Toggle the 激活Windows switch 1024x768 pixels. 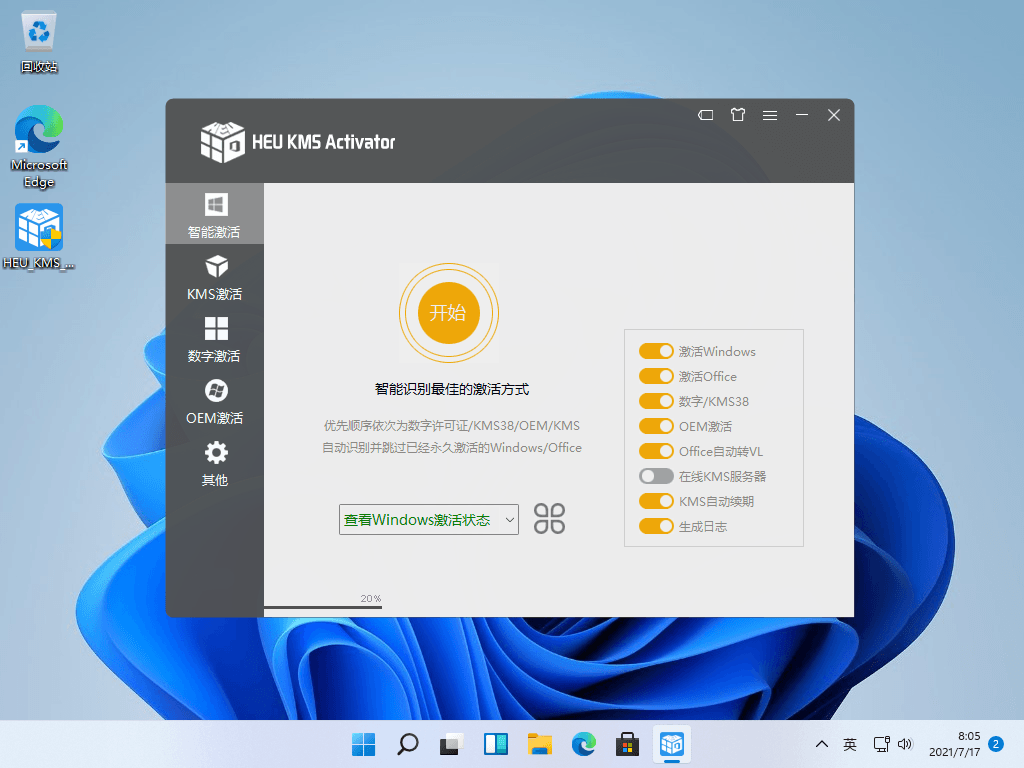pos(656,351)
